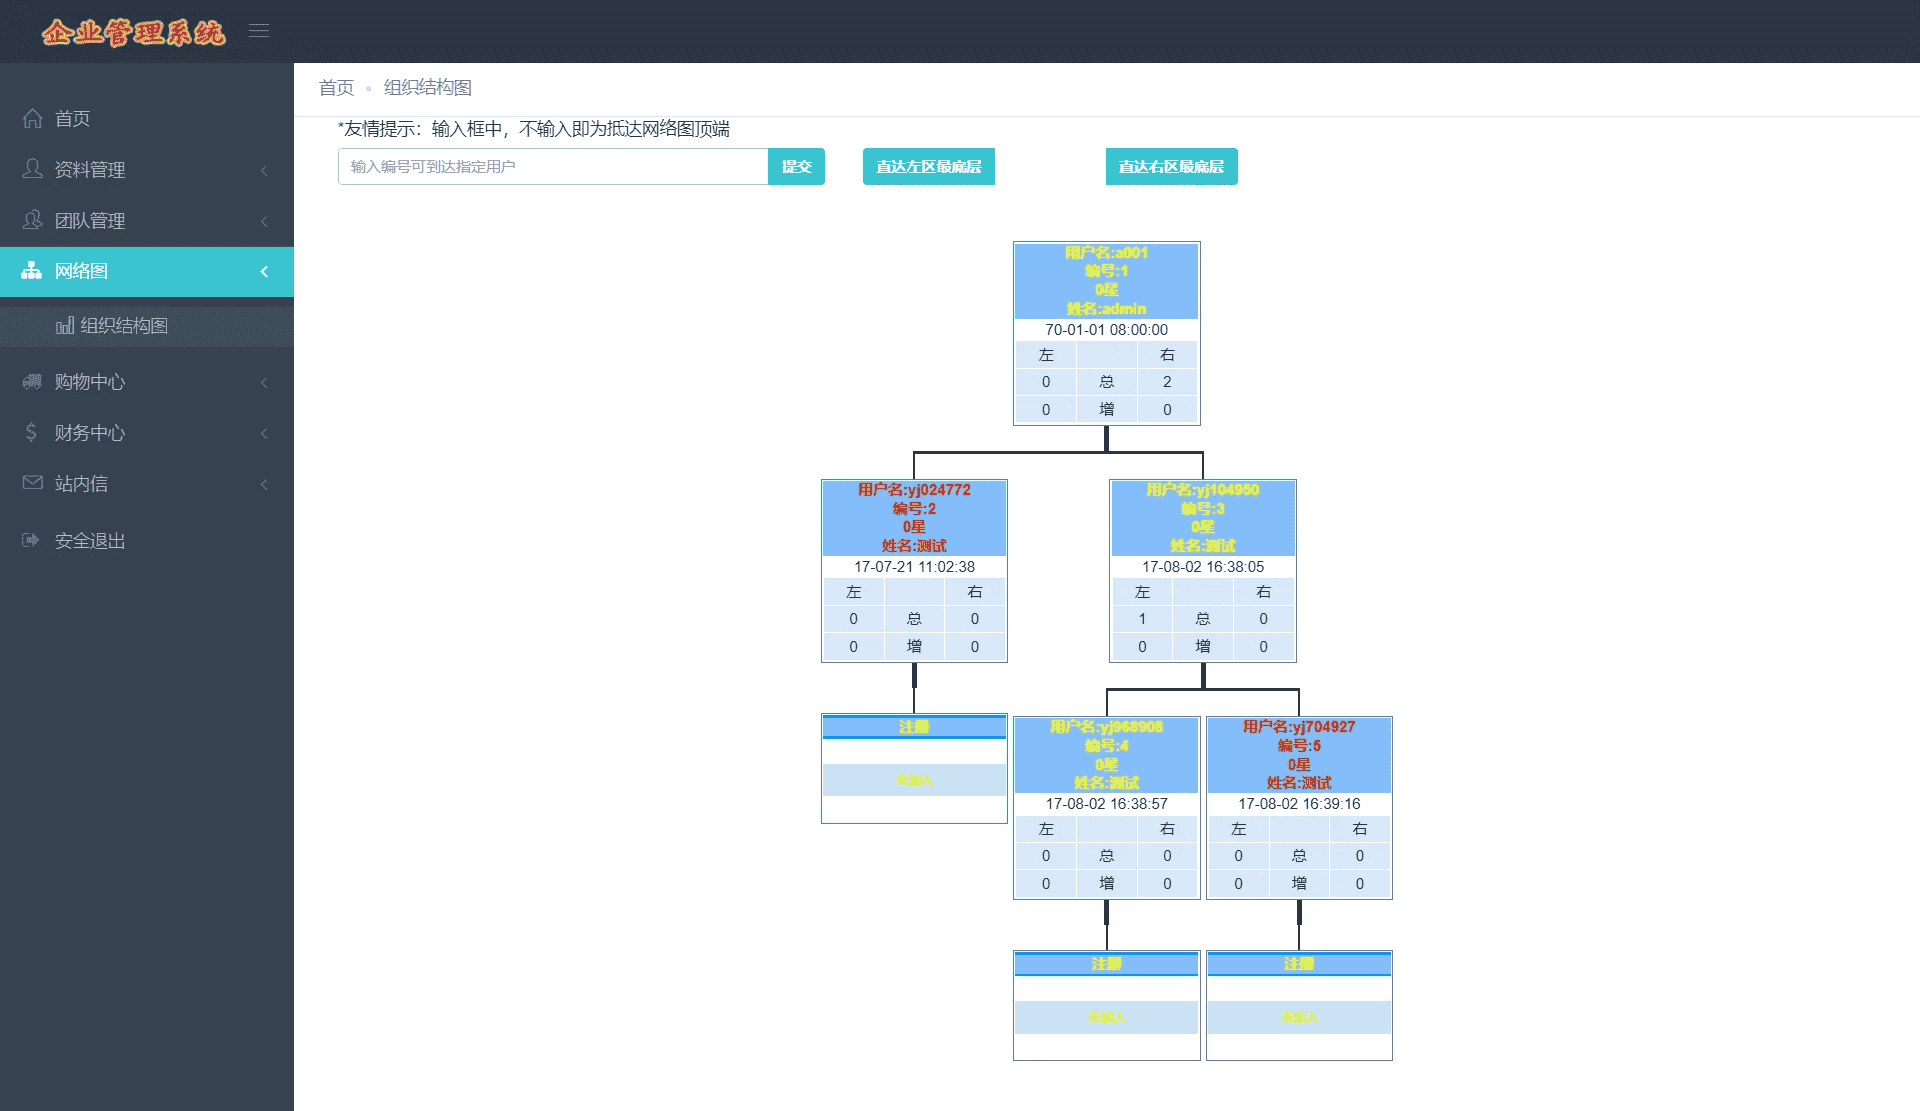Screen dimensions: 1920x1111
Task: Click the truck icon for 购物中心
Action: click(x=32, y=382)
